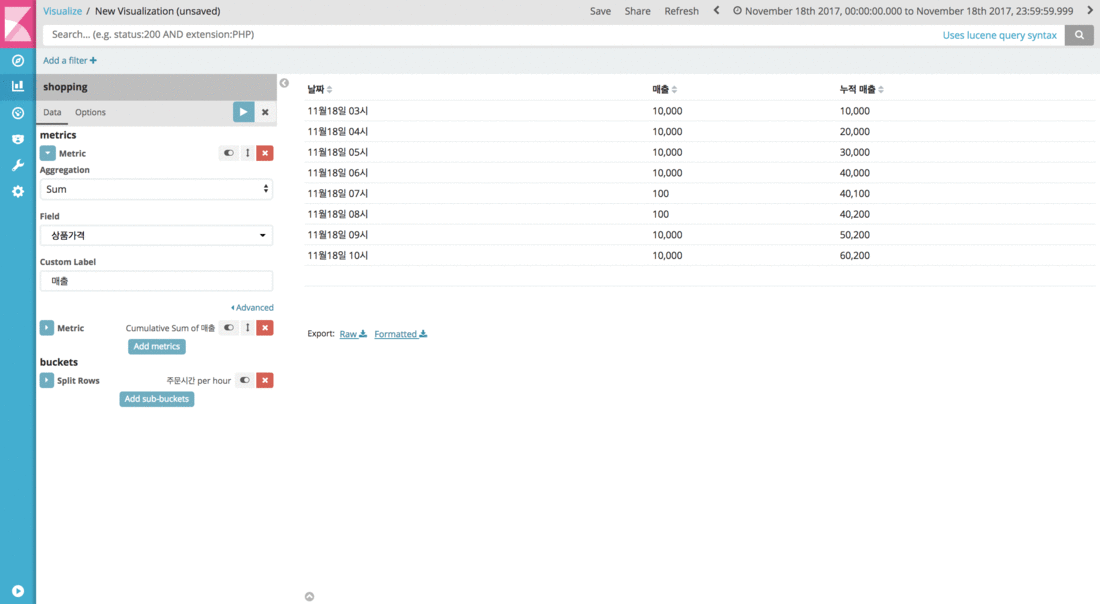
Task: Sort table by the 매출 column header
Action: [x=664, y=89]
